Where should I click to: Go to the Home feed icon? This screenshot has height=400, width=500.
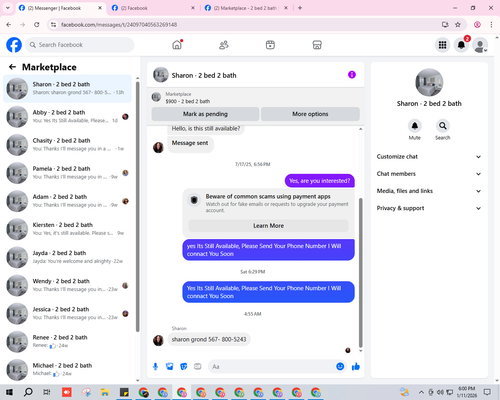[177, 45]
